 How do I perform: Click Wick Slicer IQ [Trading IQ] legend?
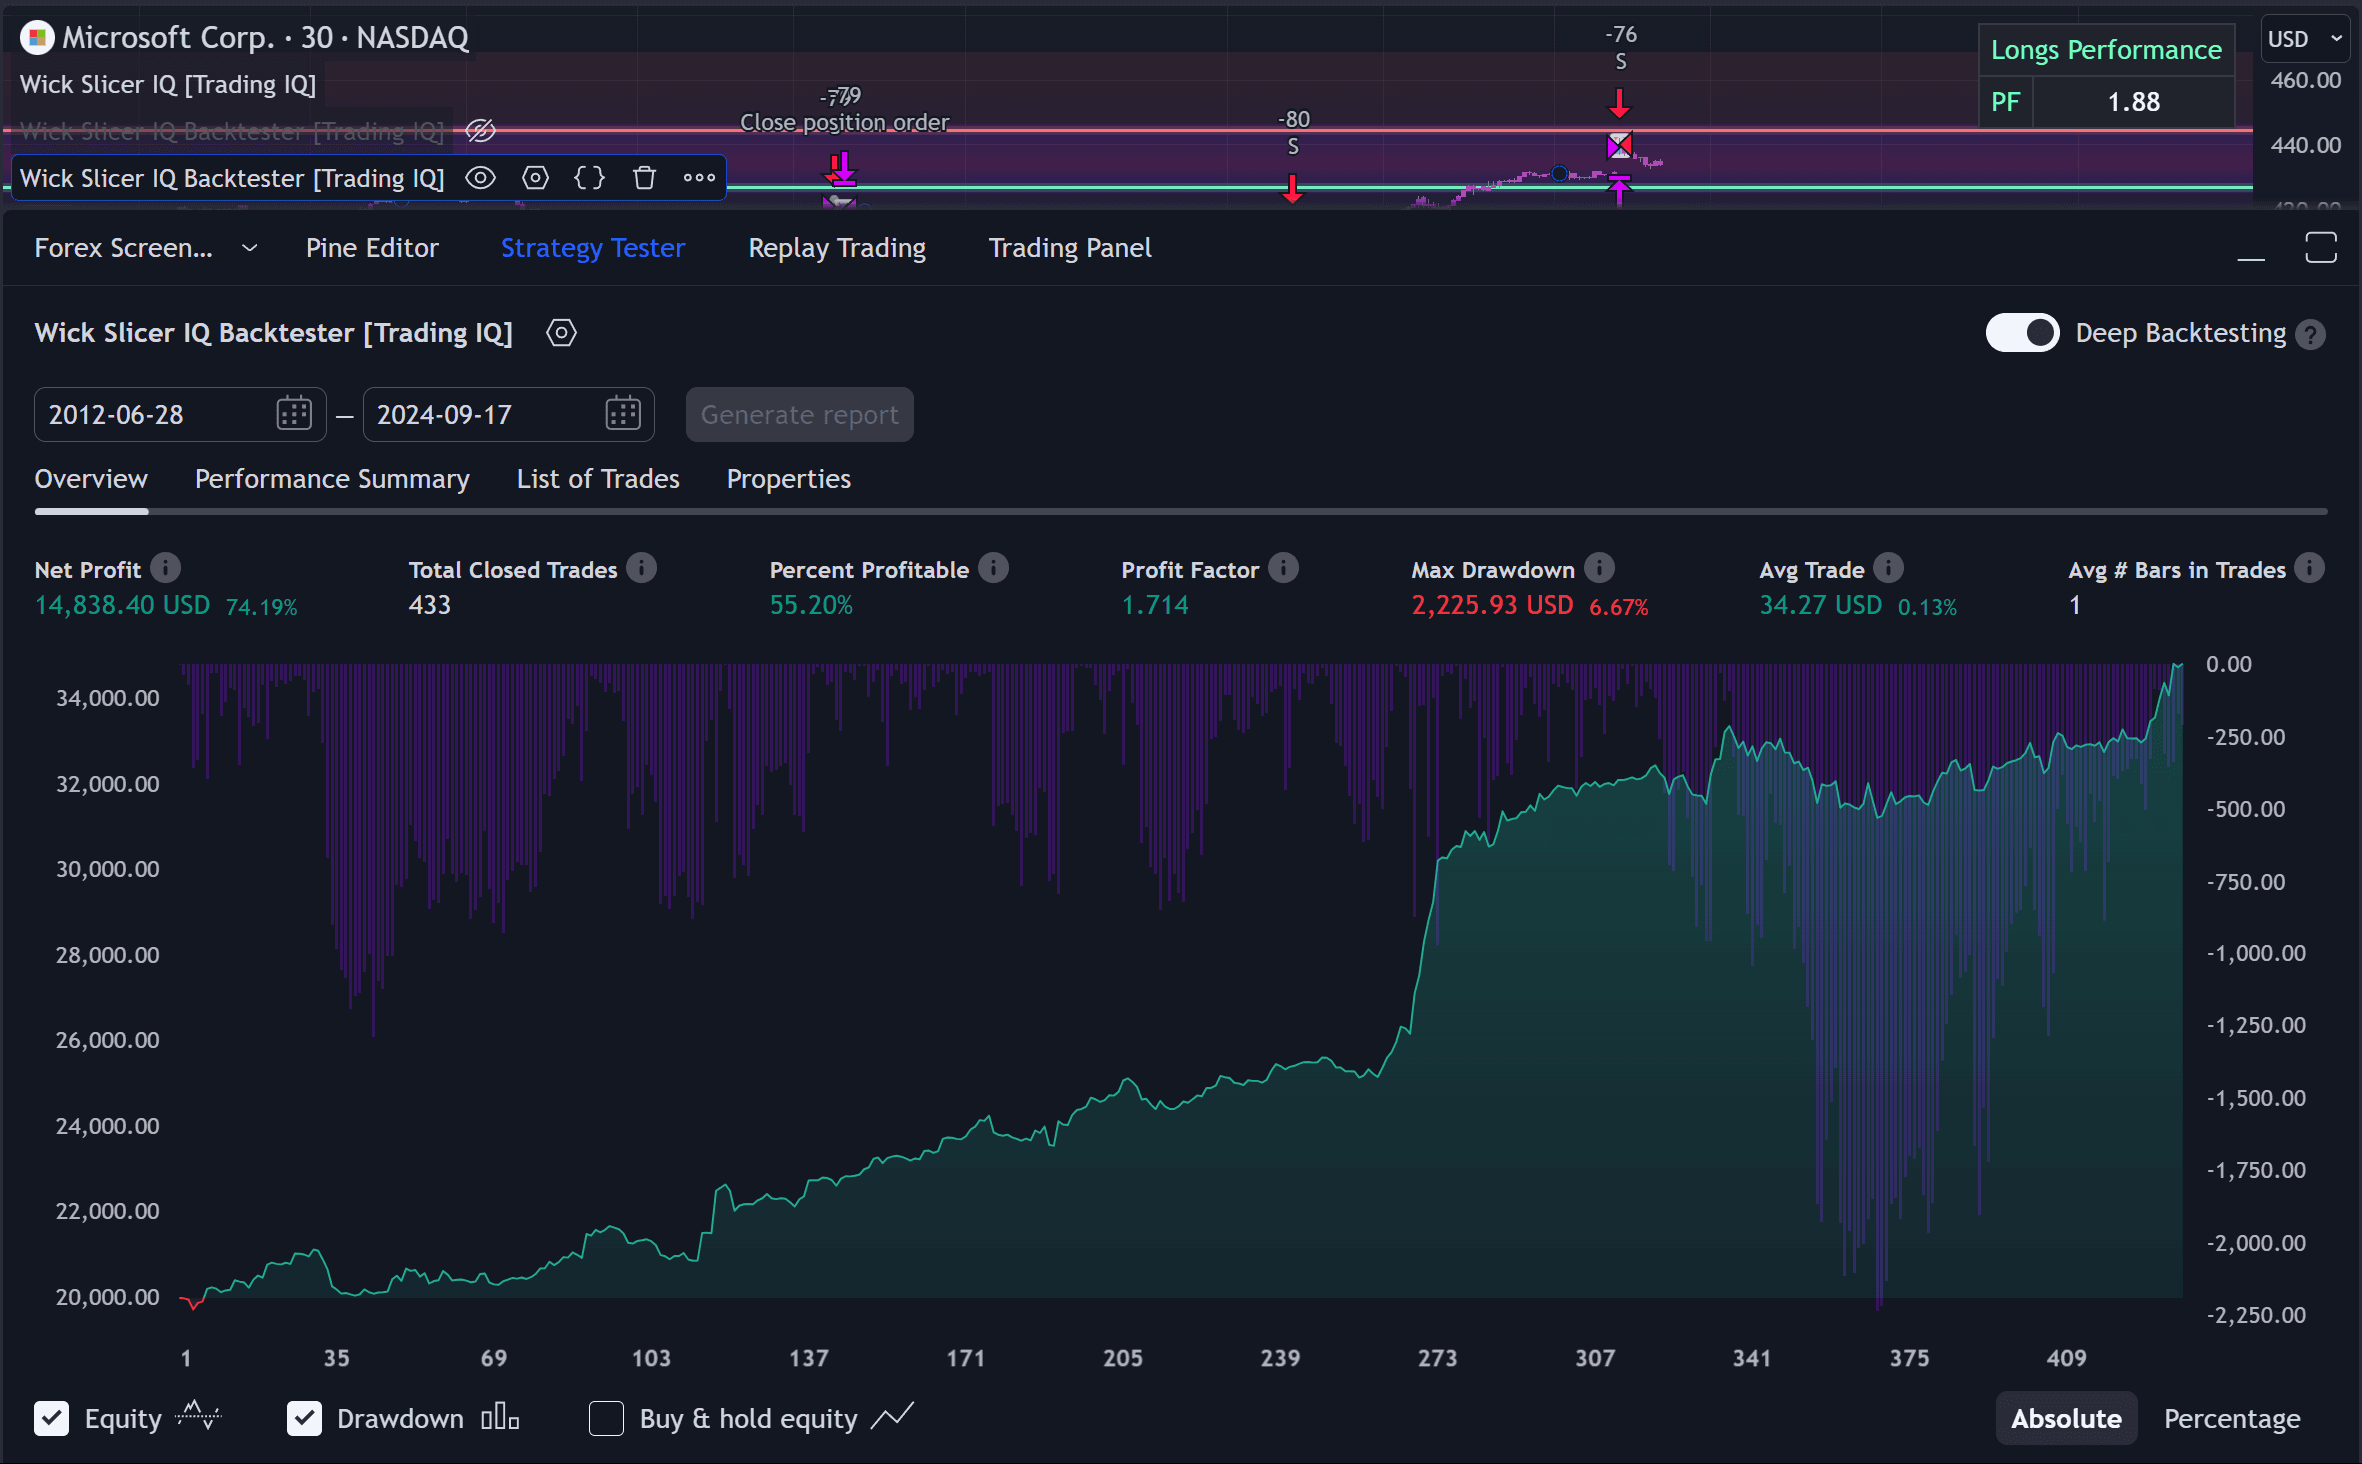[x=168, y=85]
